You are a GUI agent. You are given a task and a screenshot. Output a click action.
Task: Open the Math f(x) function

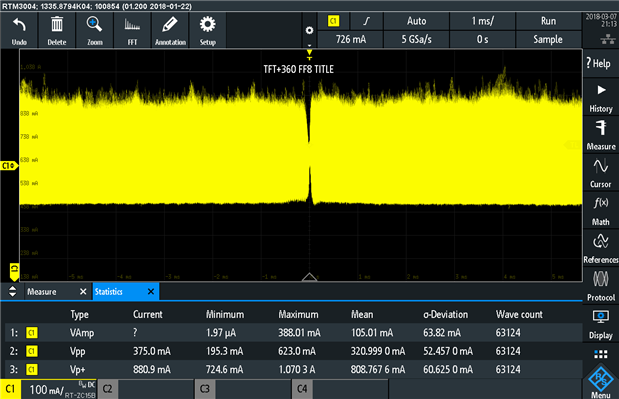(x=601, y=210)
